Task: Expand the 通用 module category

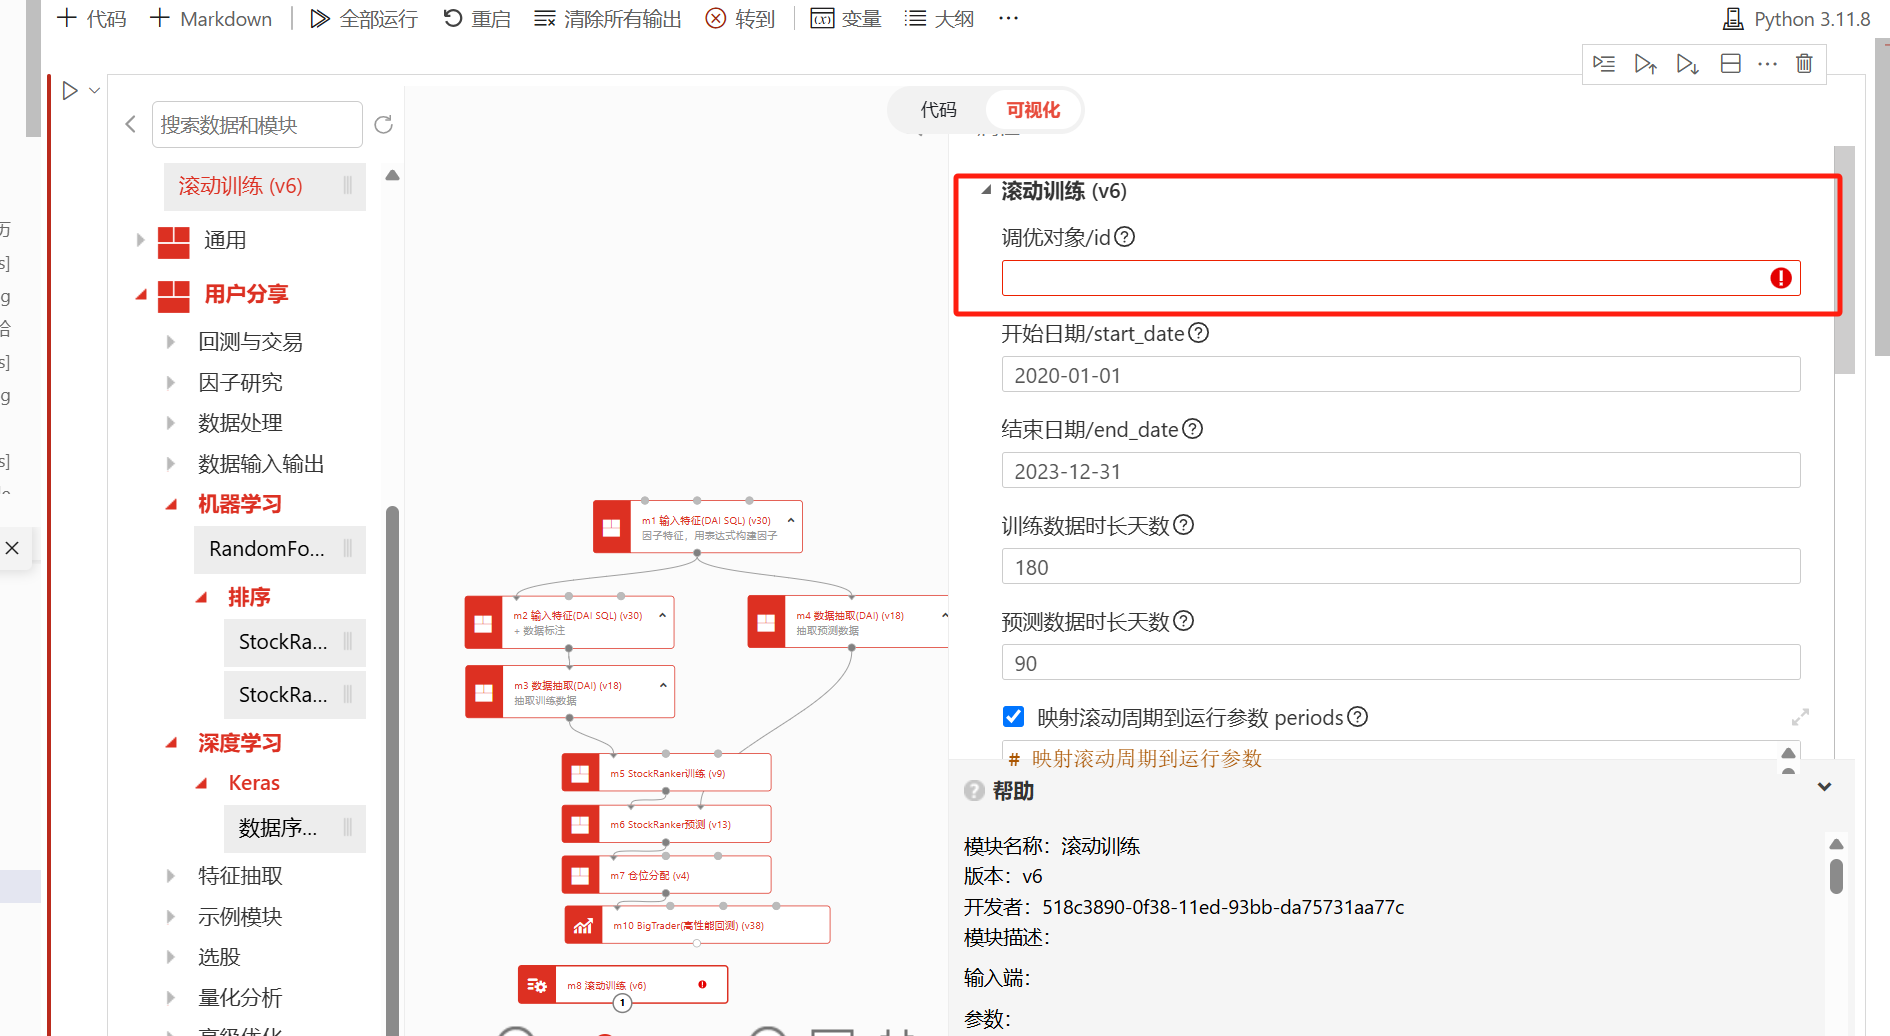Action: tap(140, 240)
